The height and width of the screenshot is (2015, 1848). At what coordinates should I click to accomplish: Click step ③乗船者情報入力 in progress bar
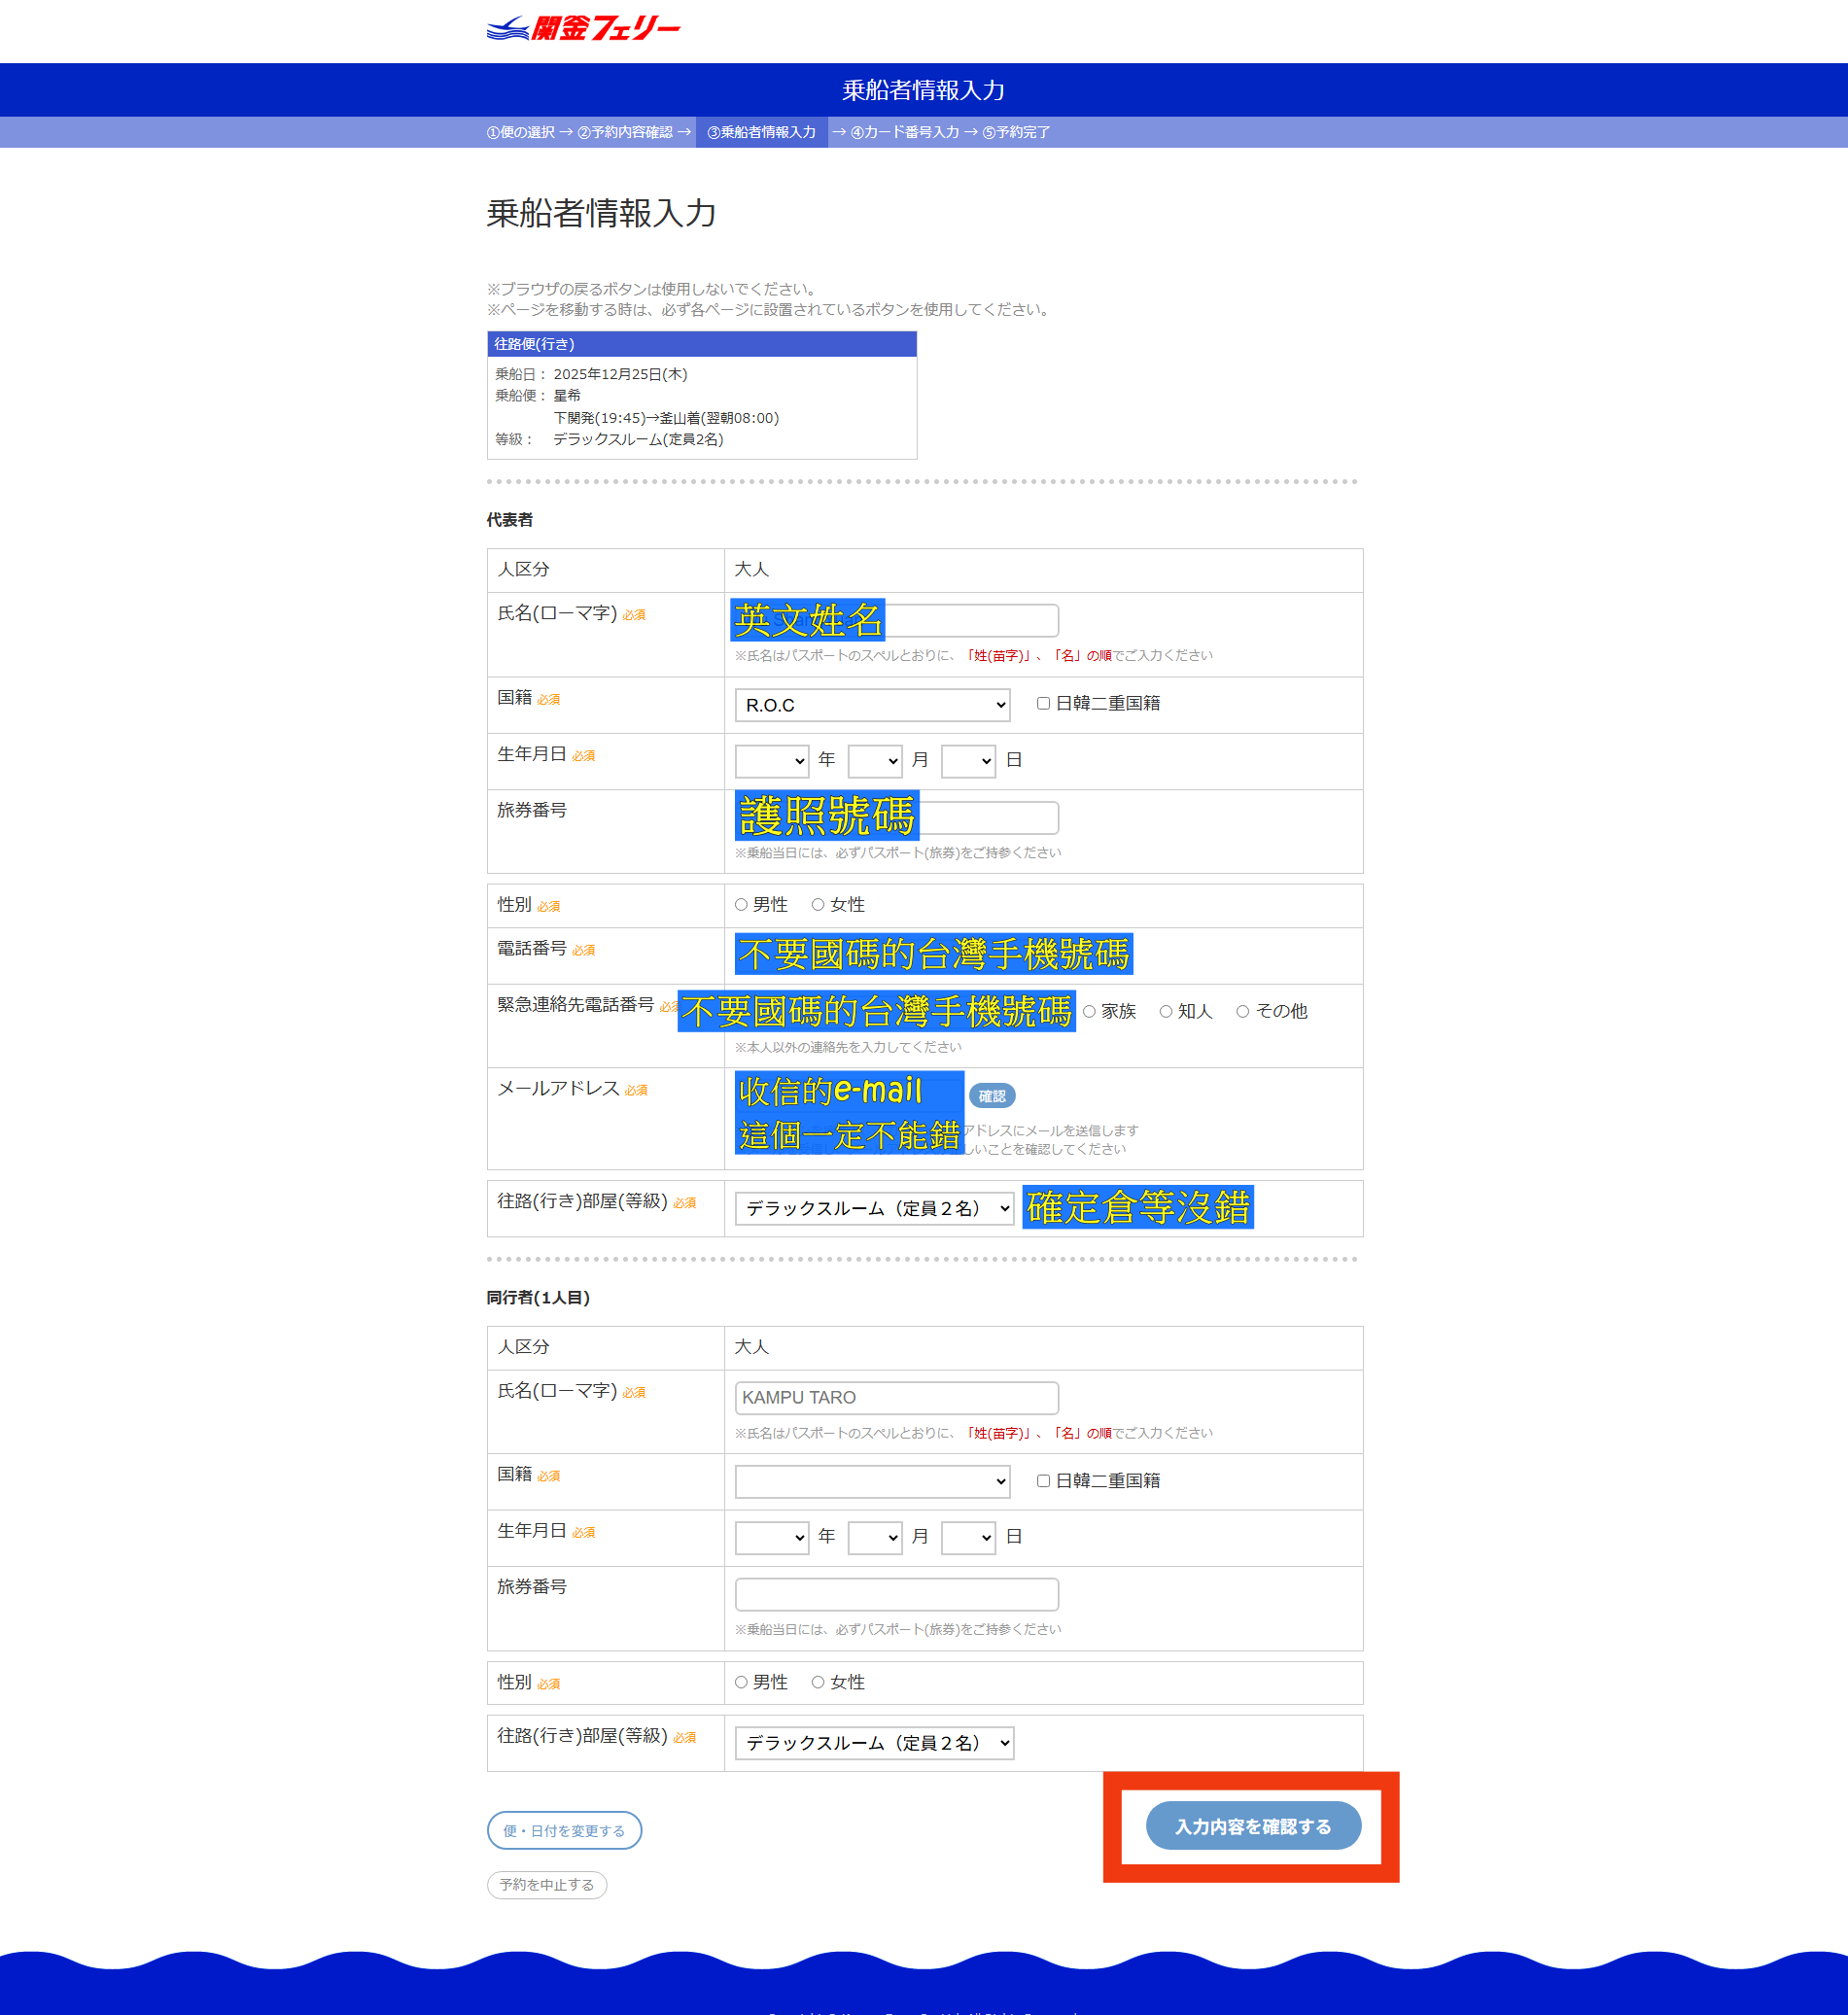[761, 132]
